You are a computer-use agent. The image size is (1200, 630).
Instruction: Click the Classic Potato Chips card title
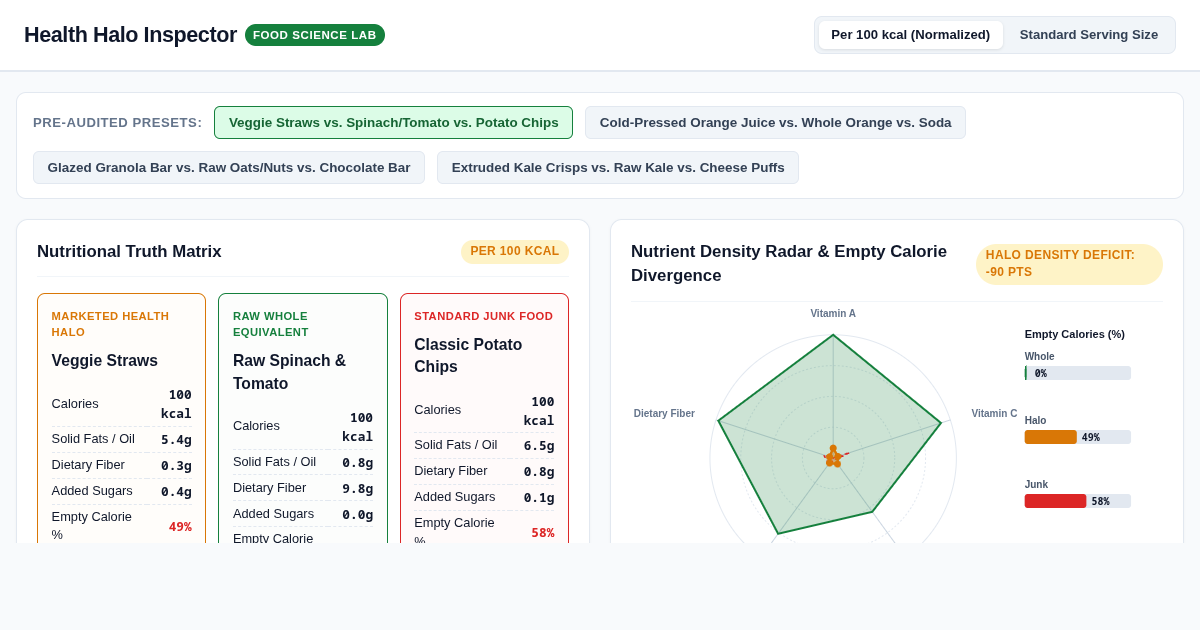point(468,355)
